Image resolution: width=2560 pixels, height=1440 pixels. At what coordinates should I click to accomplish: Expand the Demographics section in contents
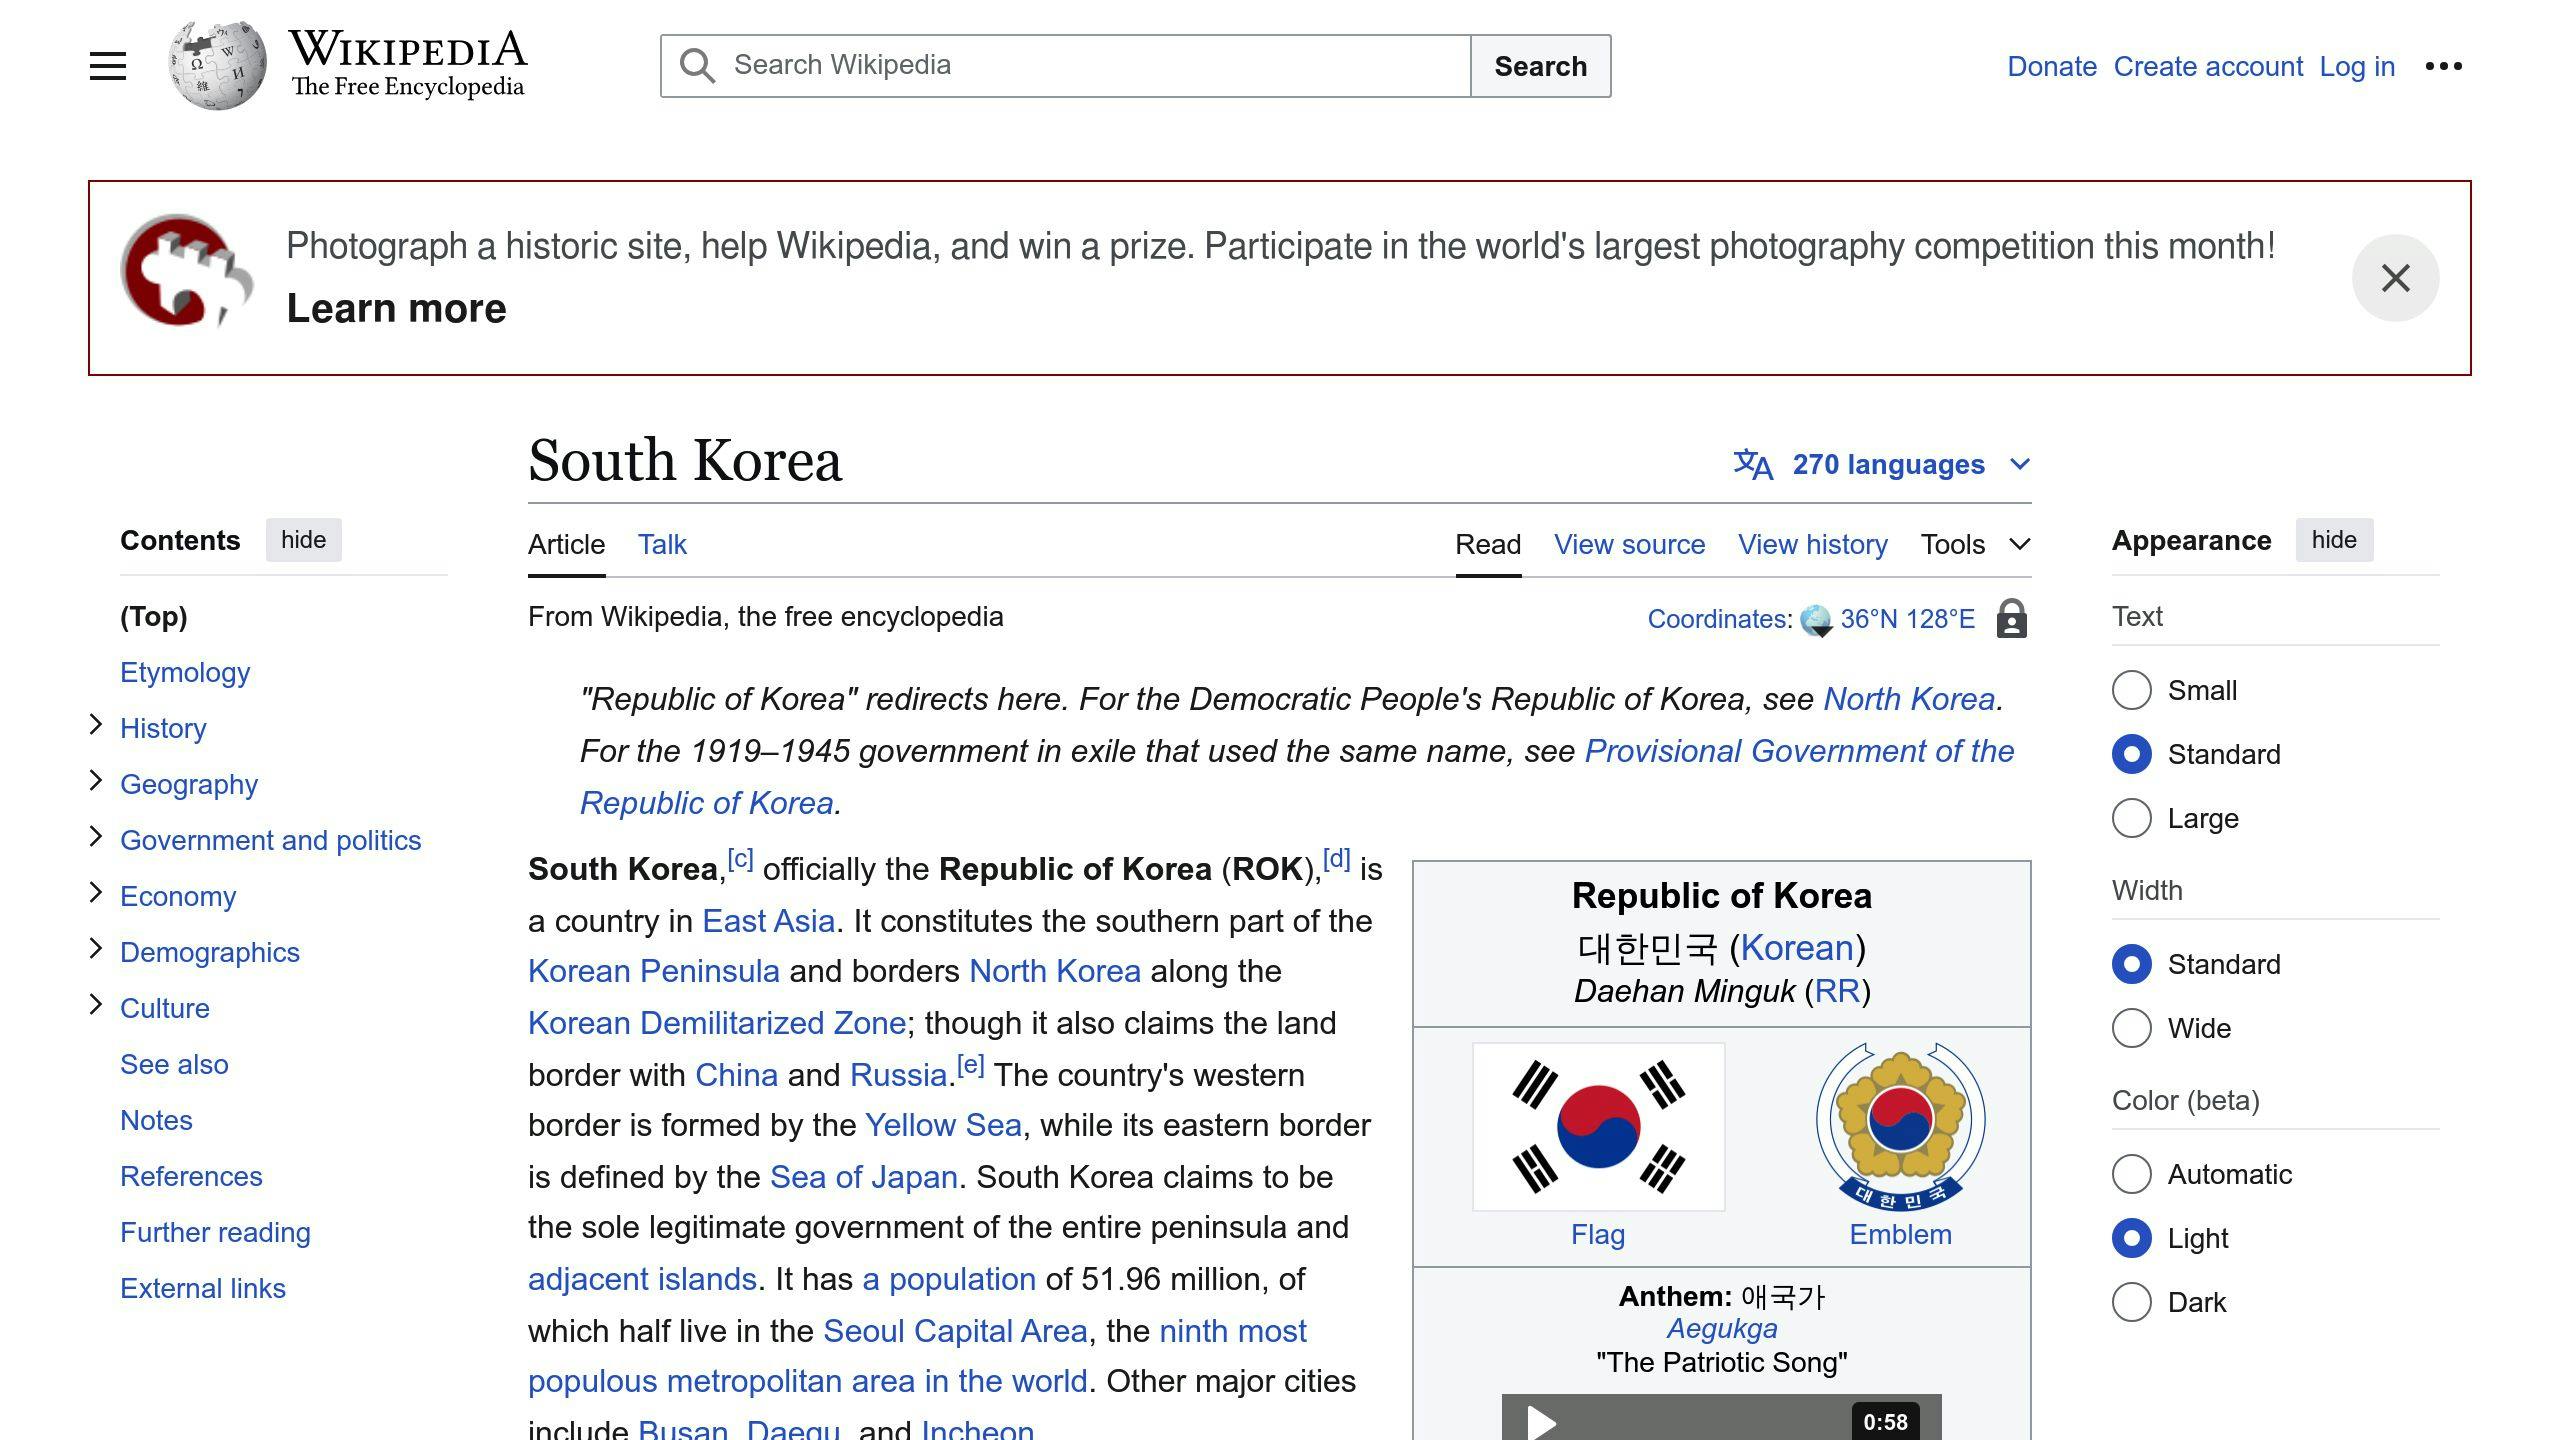96,949
